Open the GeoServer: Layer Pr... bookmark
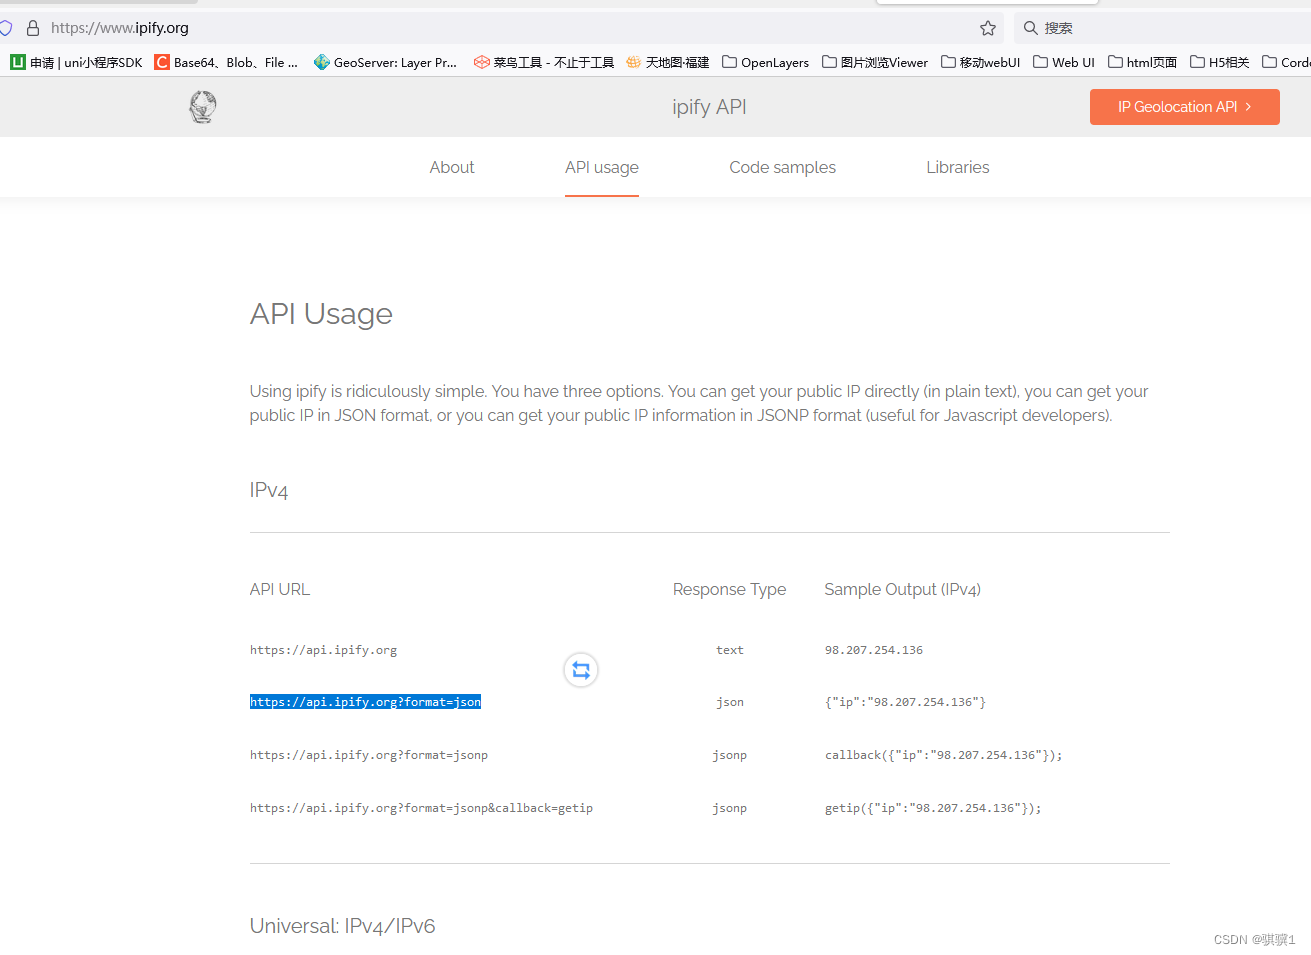1311x955 pixels. pyautogui.click(x=385, y=62)
